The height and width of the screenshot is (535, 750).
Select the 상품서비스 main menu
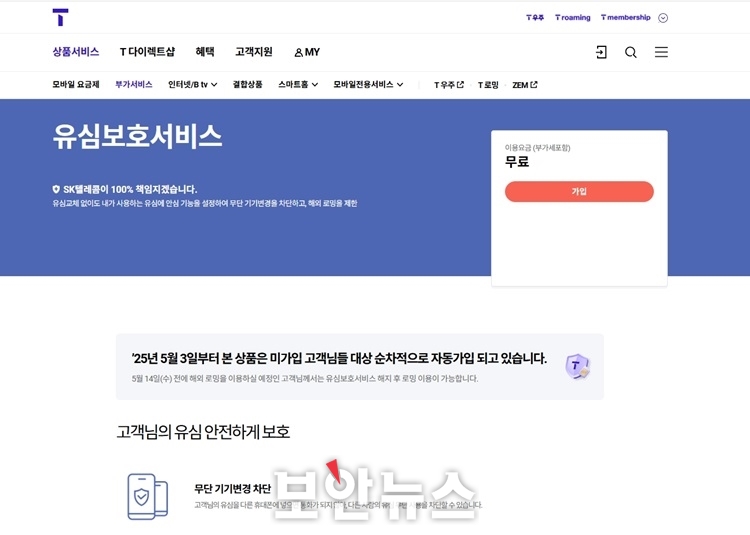pos(76,52)
